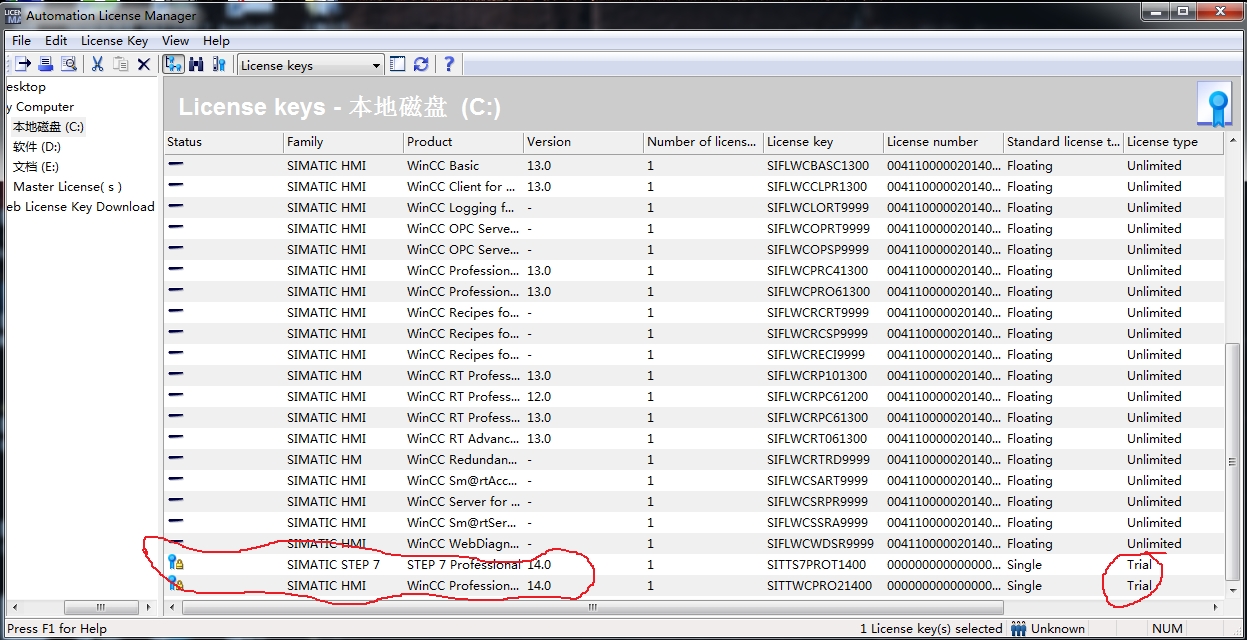Click the Unknown status bar entry
The height and width of the screenshot is (640, 1247).
pos(1058,629)
